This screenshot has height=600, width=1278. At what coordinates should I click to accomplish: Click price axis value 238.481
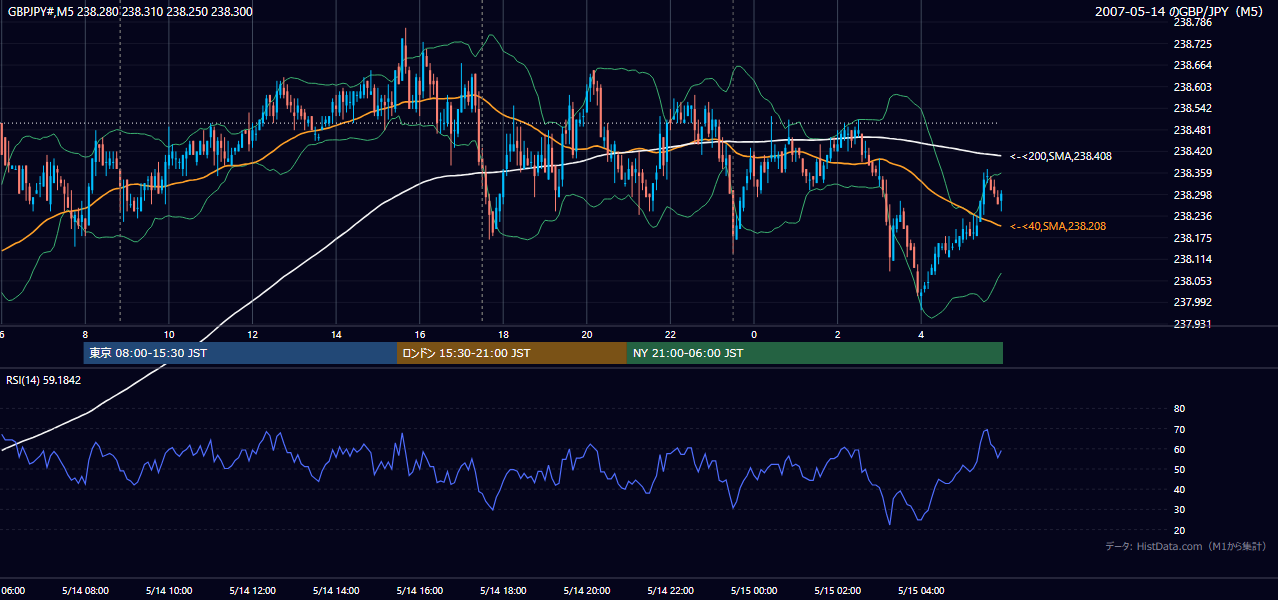(x=1192, y=130)
